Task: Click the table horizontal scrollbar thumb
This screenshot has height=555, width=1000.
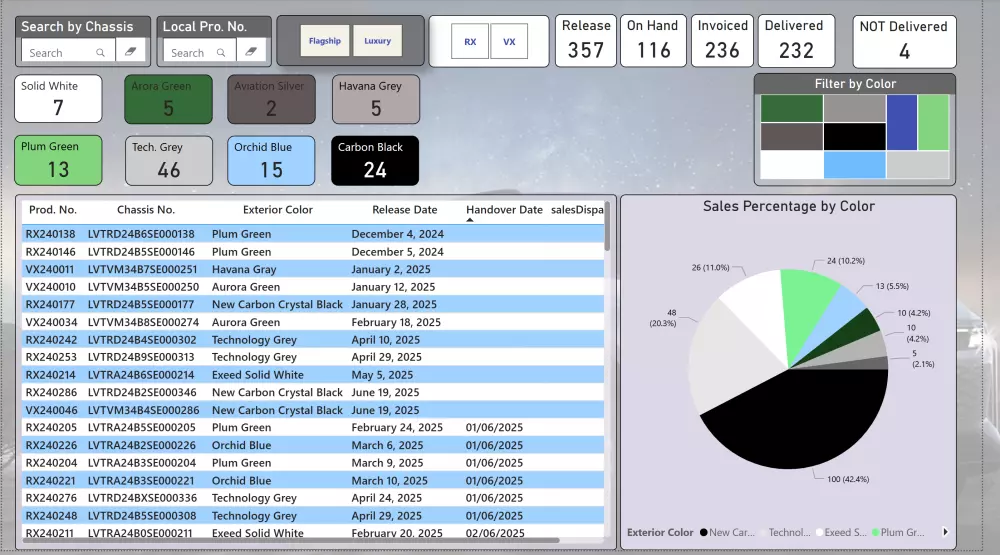Action: tap(291, 540)
